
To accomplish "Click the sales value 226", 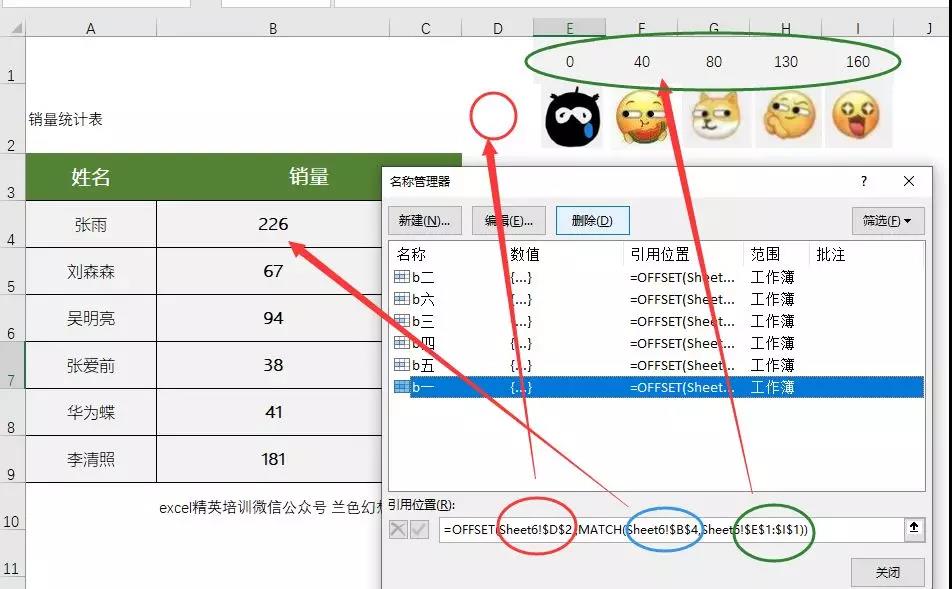I will coord(273,225).
